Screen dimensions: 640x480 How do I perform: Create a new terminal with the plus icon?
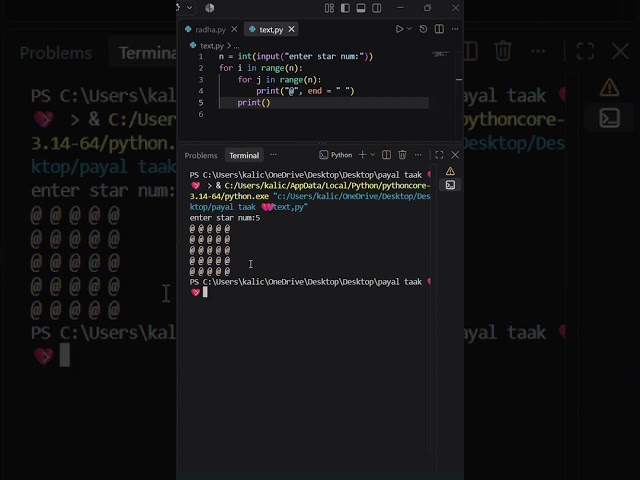pyautogui.click(x=362, y=155)
